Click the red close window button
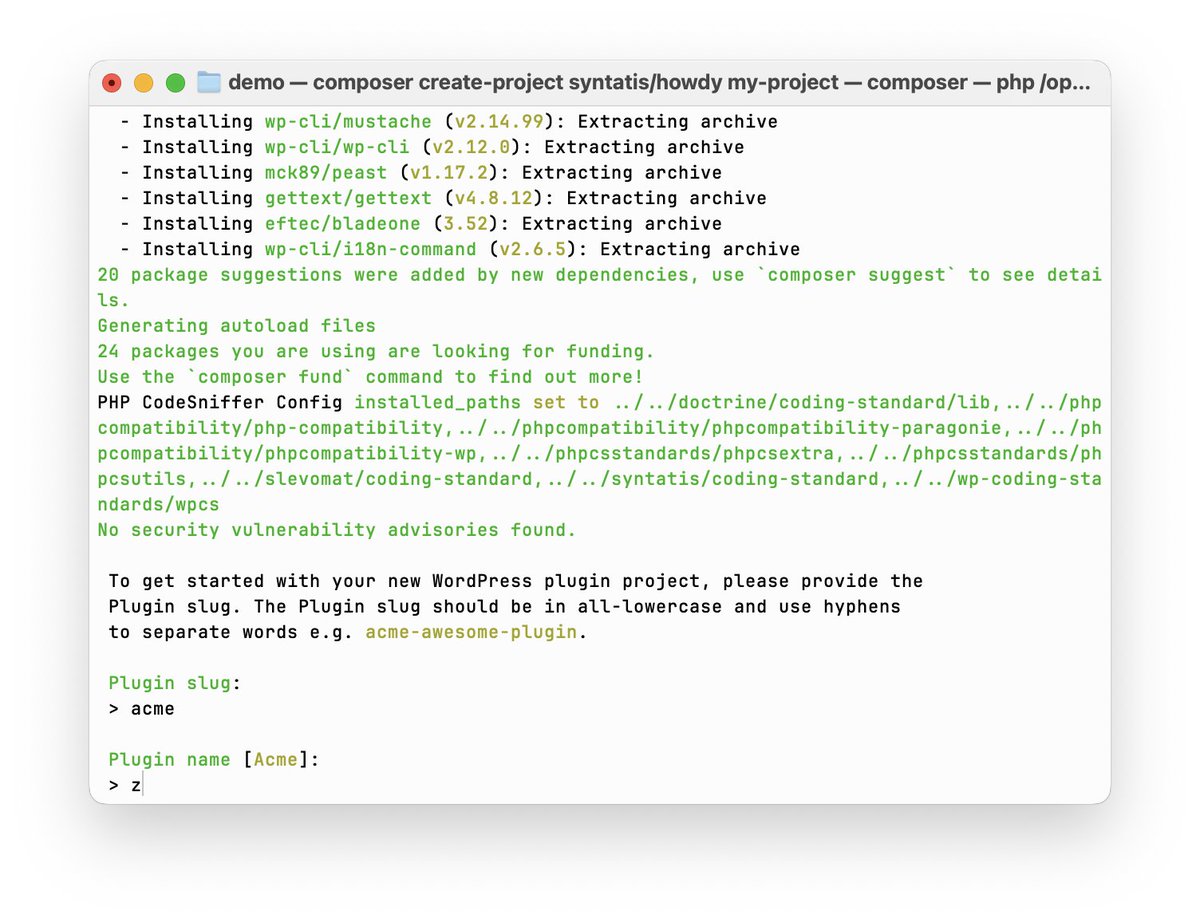The image size is (1200, 922). [112, 83]
